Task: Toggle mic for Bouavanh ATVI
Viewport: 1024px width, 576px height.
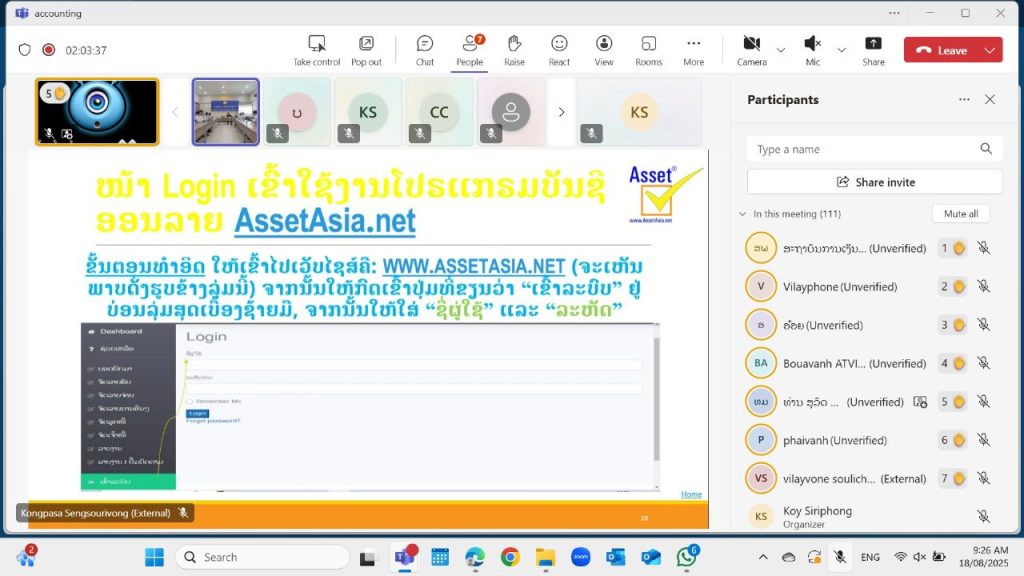Action: pos(984,363)
